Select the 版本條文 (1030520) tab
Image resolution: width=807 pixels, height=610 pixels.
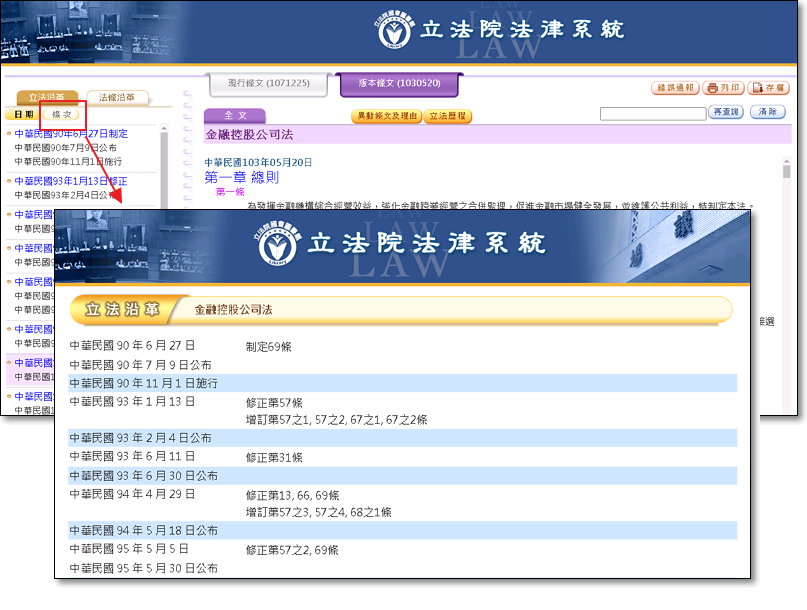(x=399, y=84)
